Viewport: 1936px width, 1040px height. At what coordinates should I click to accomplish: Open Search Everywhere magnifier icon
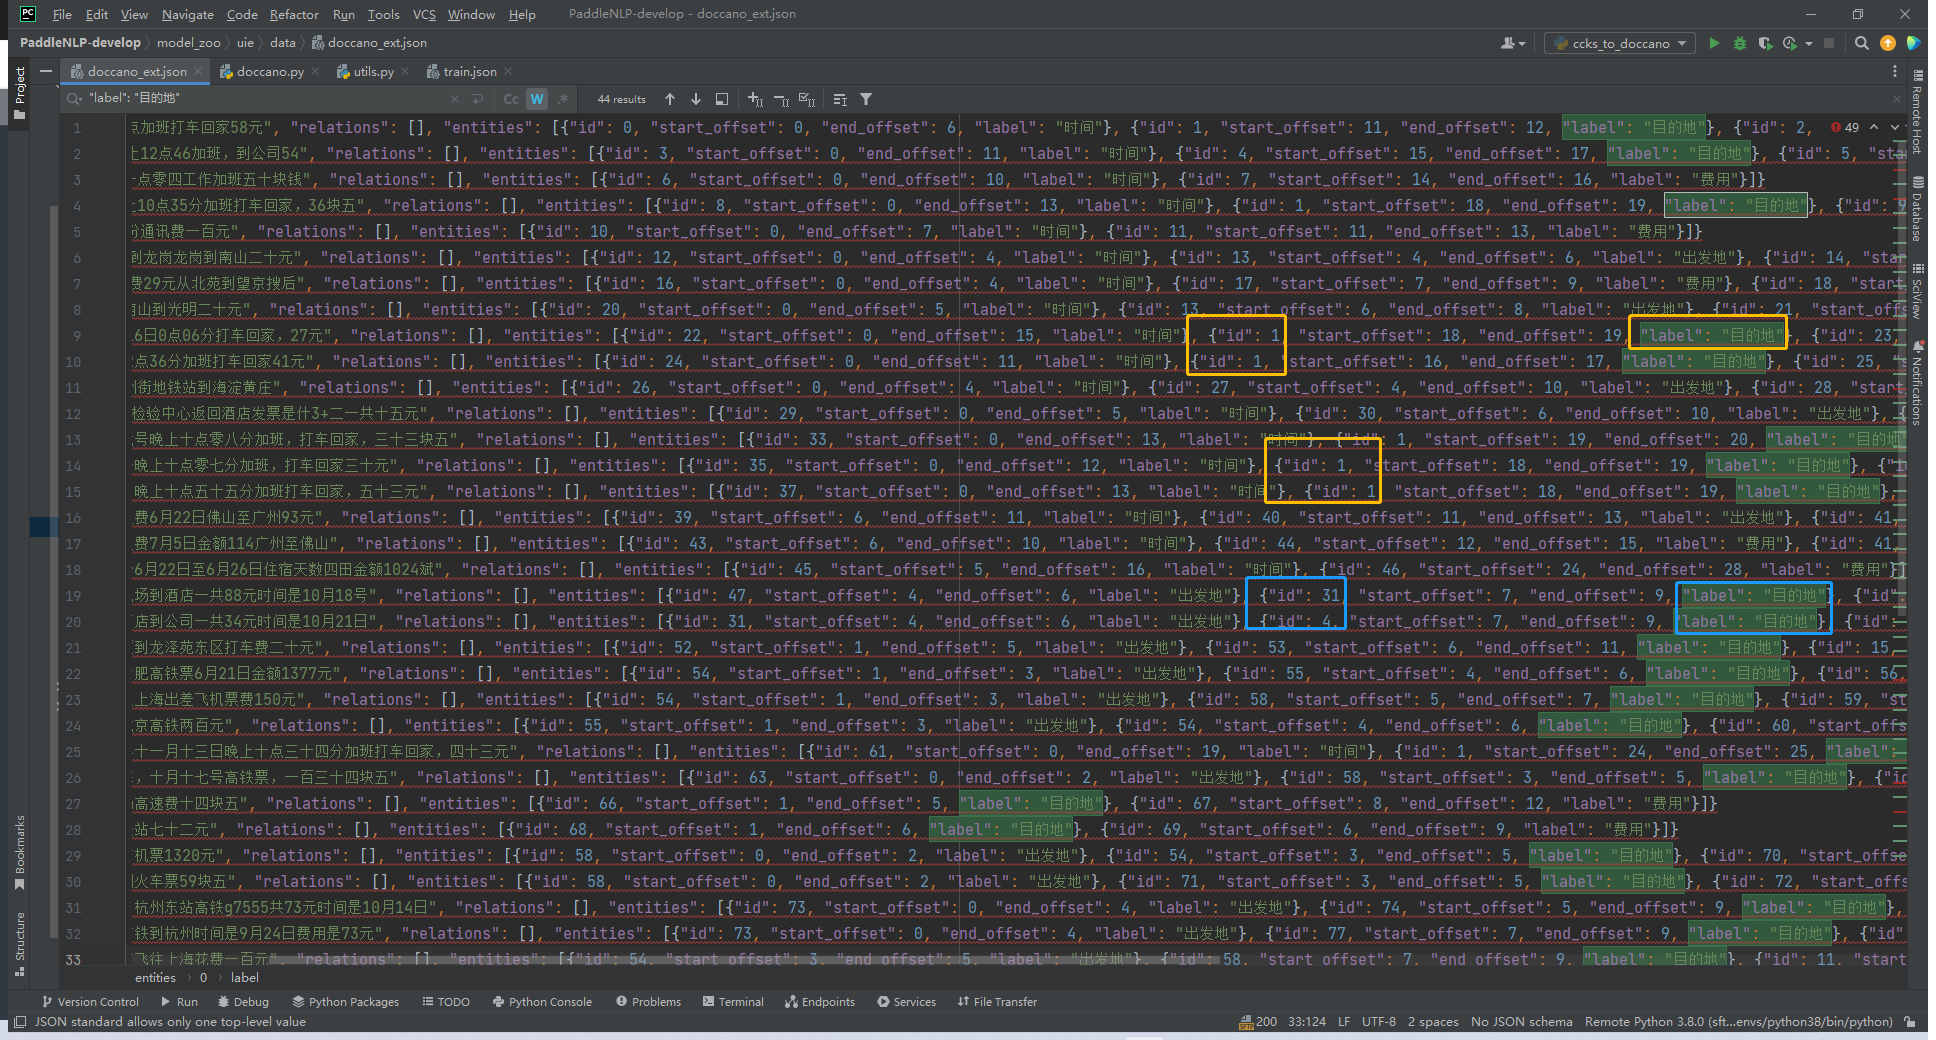tap(1861, 43)
